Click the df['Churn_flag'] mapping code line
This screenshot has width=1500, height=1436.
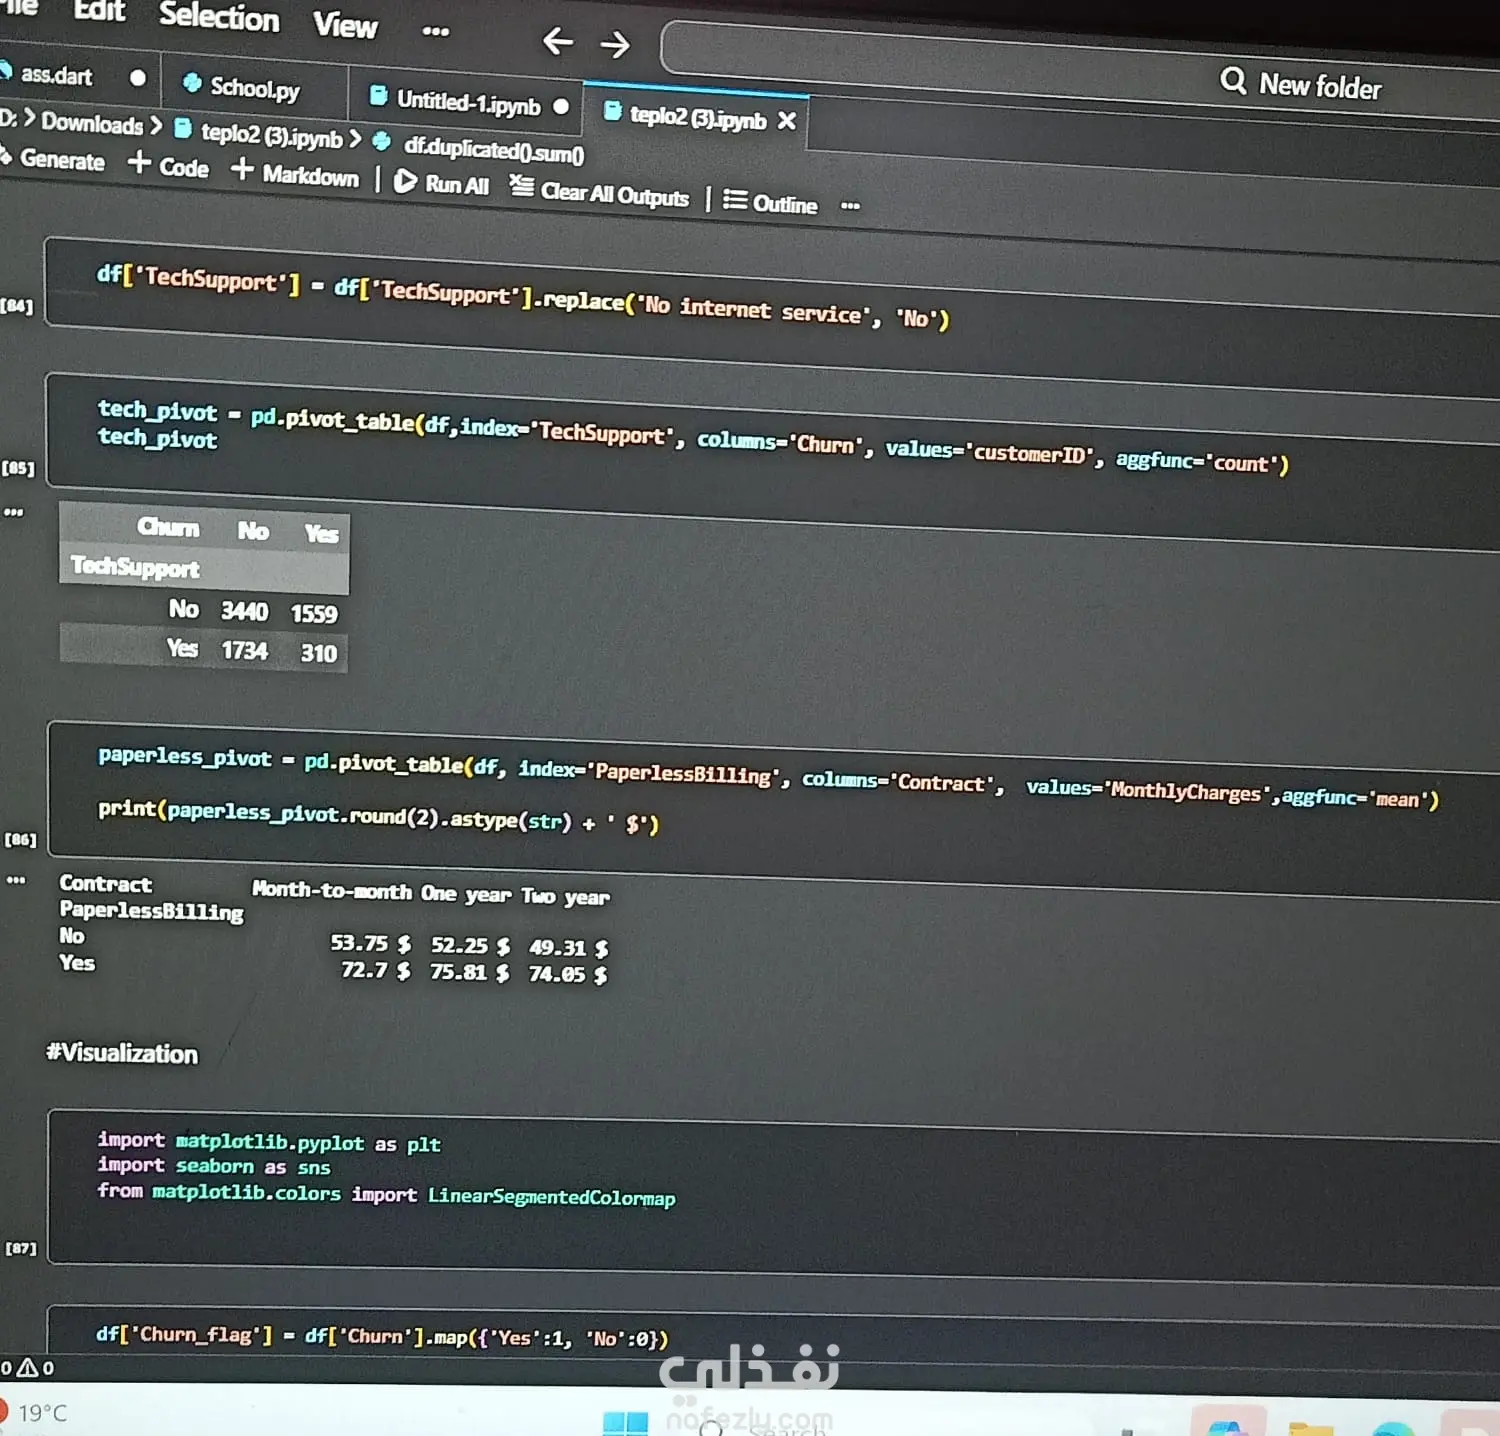(382, 1337)
